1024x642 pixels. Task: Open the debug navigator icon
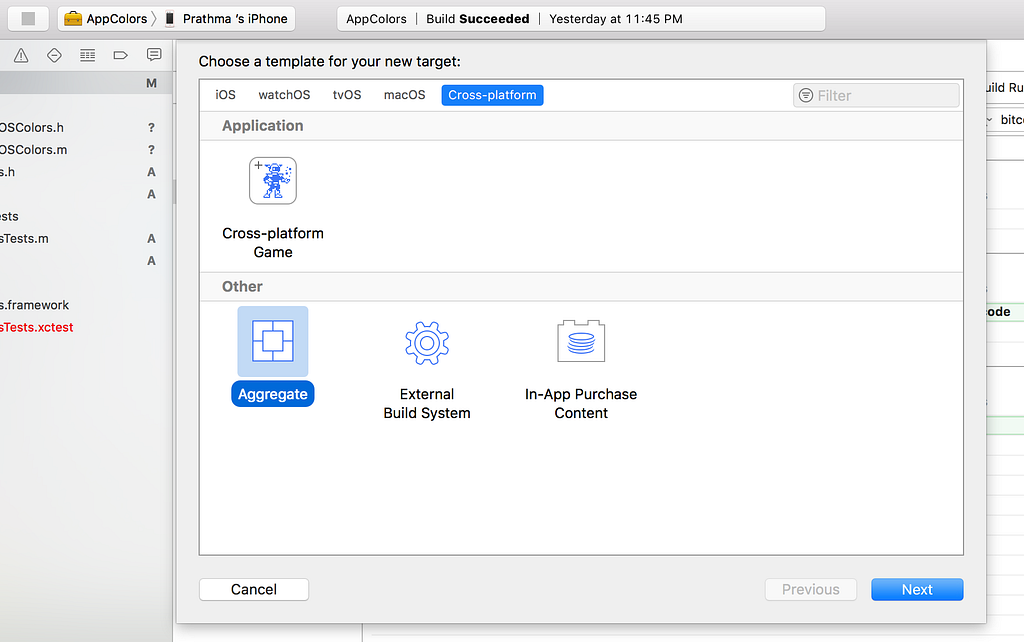pos(88,56)
